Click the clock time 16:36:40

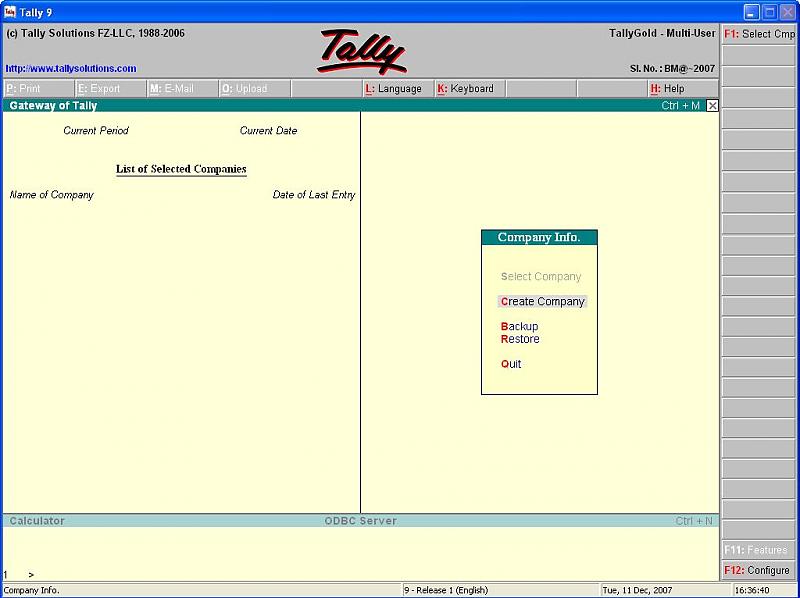(752, 590)
